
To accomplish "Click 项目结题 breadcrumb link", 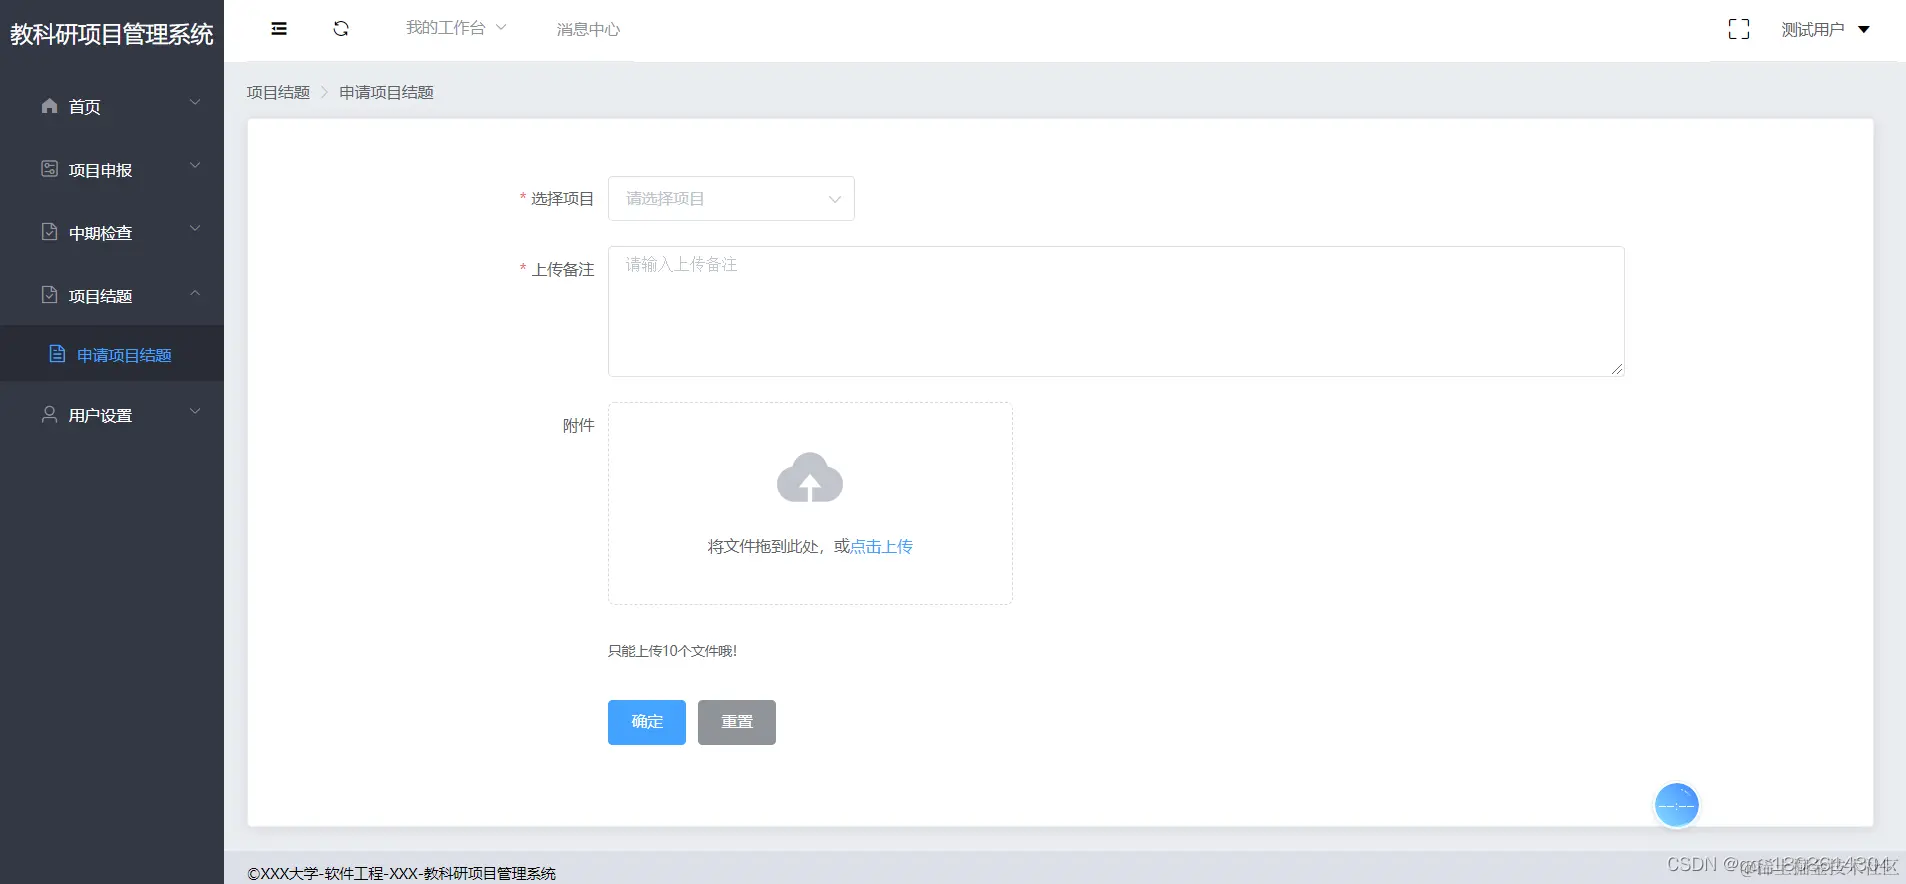I will tap(278, 92).
